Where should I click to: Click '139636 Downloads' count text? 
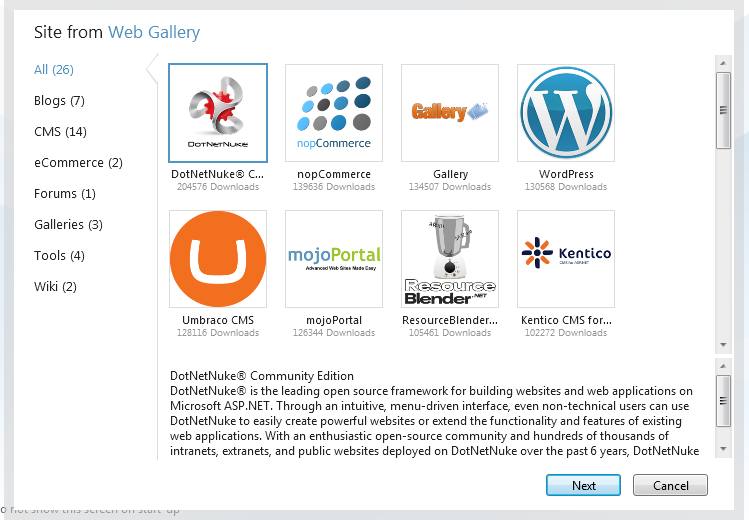[334, 187]
